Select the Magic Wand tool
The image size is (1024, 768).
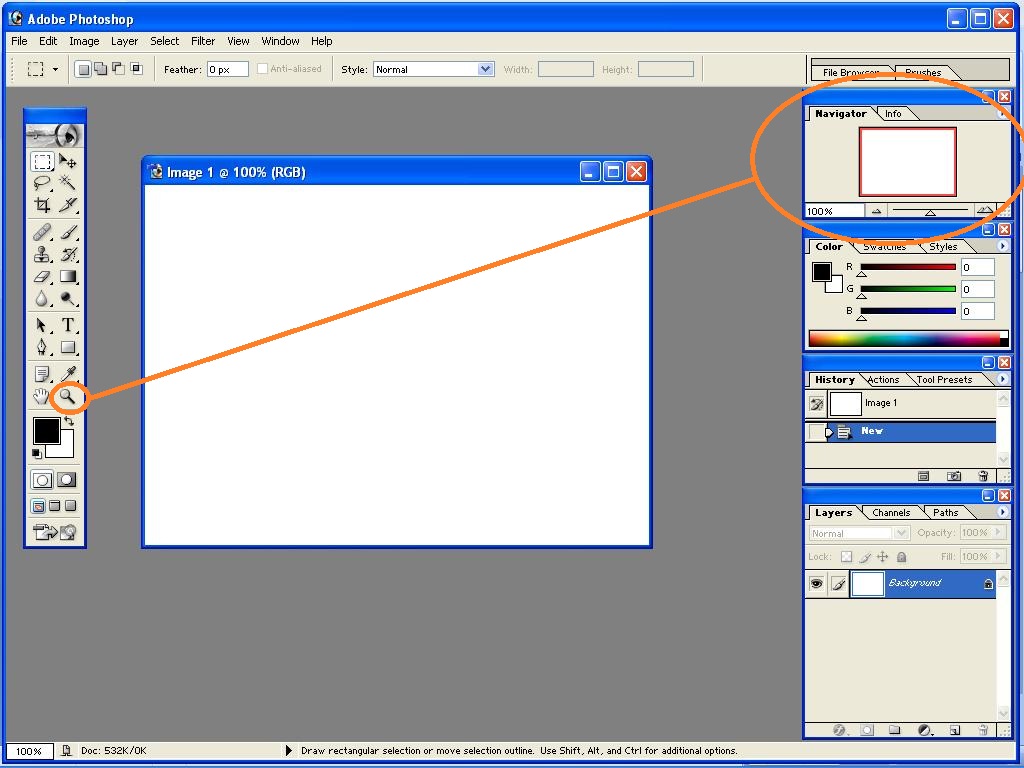point(68,182)
